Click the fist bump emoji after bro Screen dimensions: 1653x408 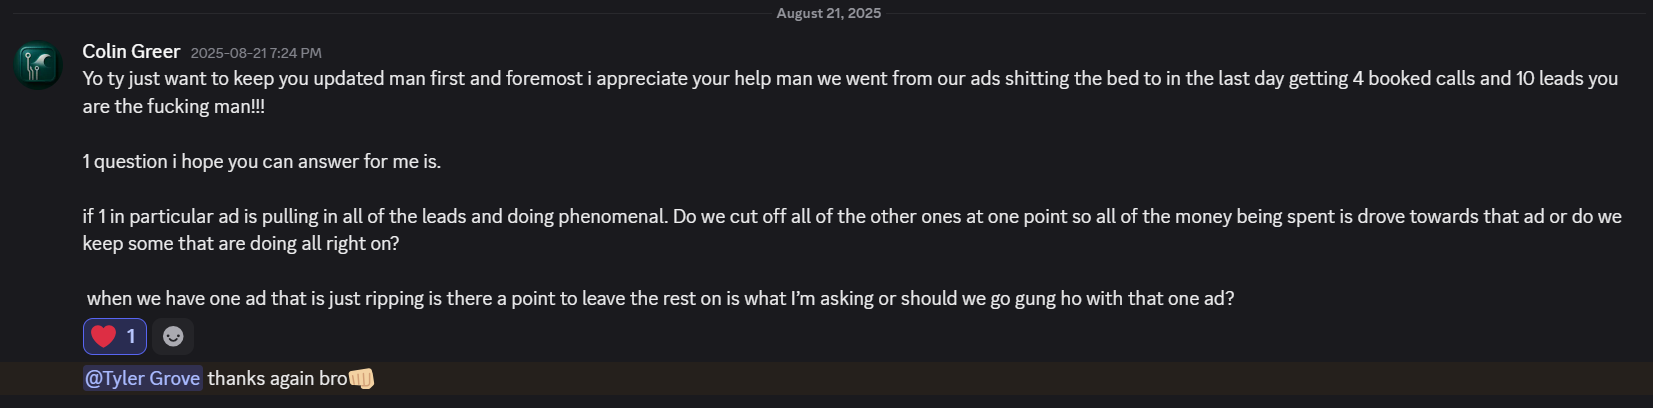click(x=361, y=378)
